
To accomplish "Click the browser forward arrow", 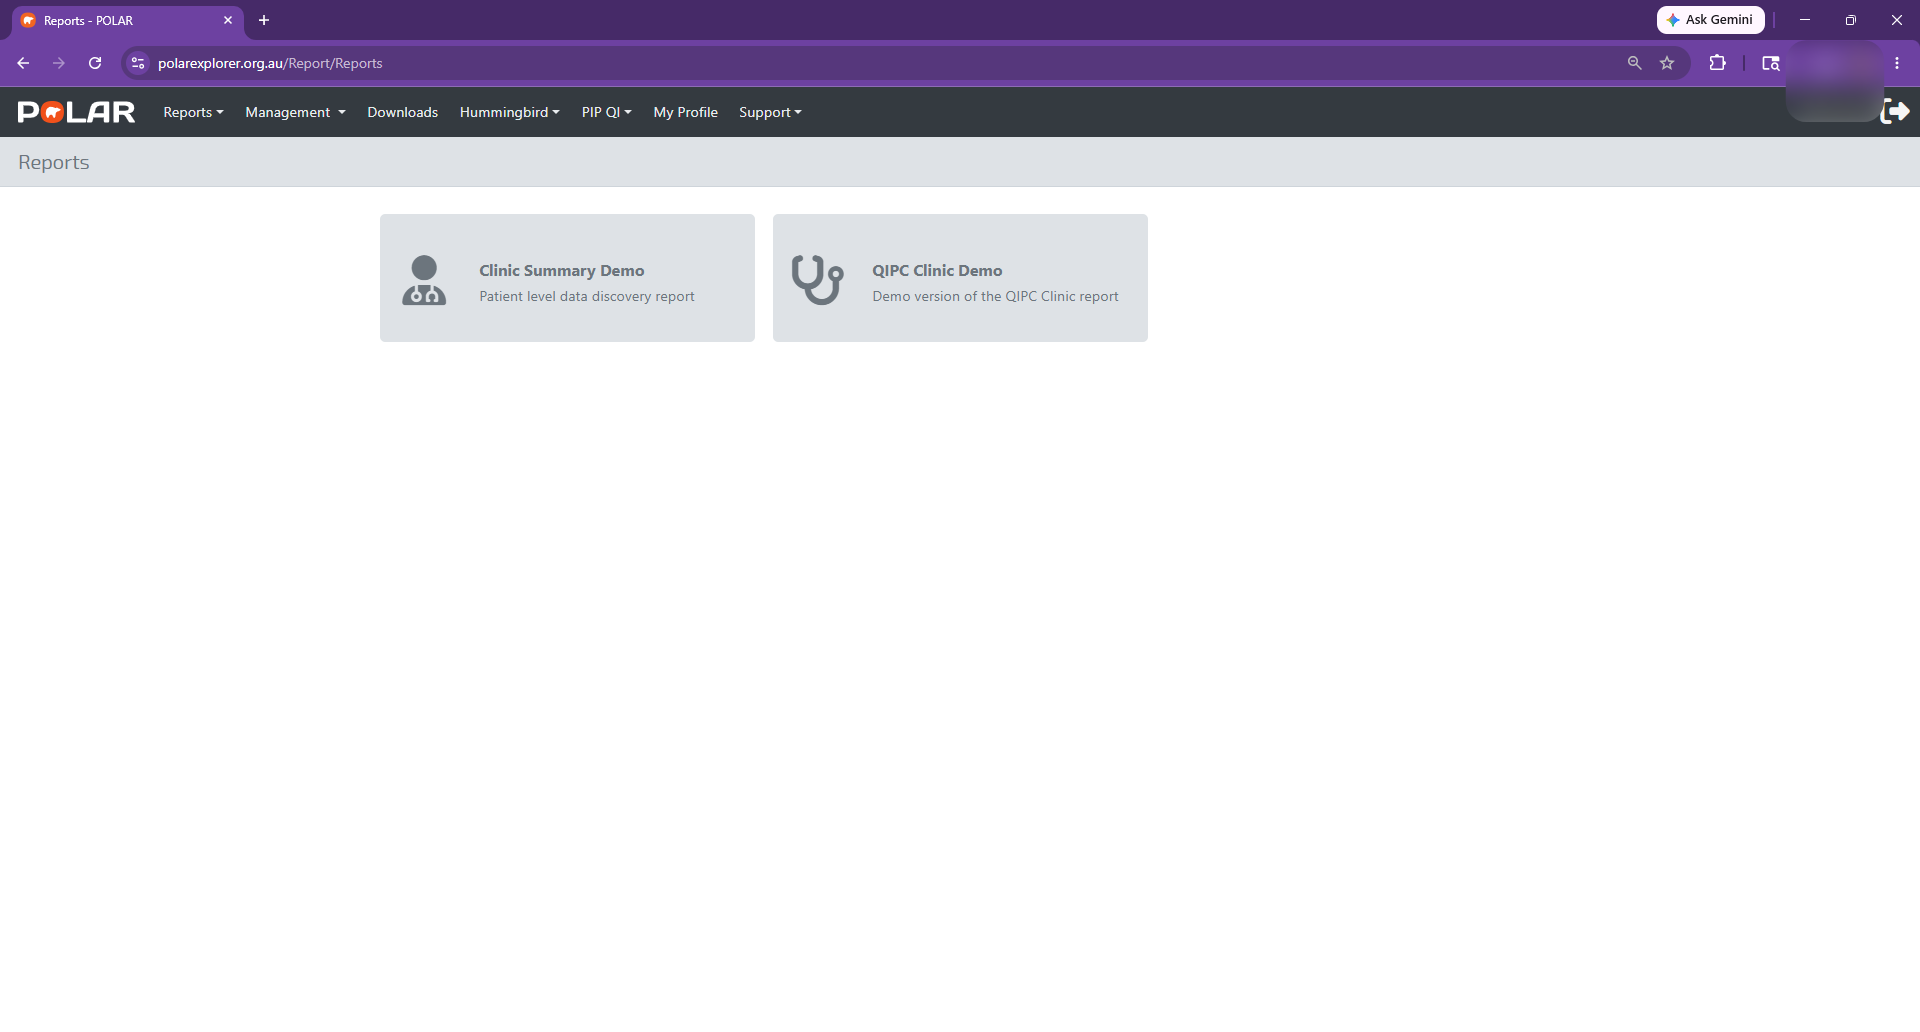I will [x=59, y=63].
